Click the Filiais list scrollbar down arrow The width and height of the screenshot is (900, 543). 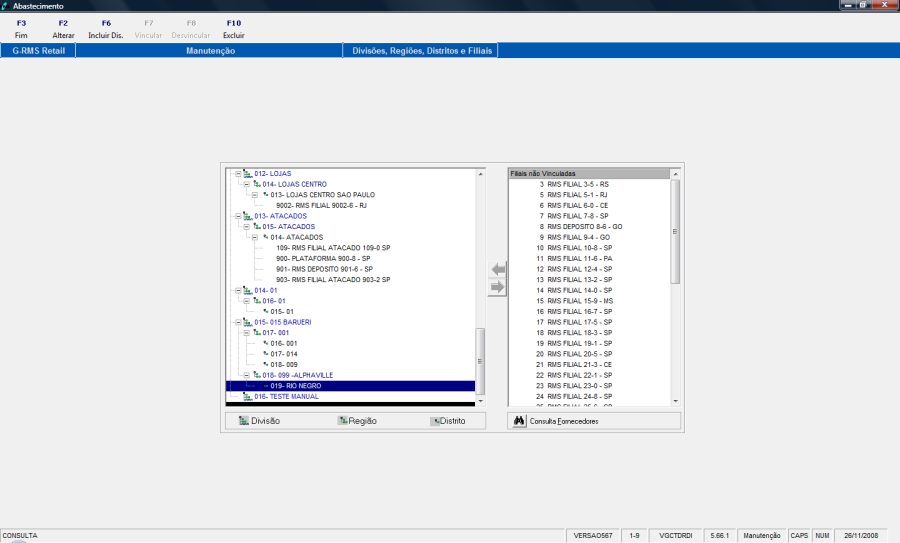click(x=676, y=401)
